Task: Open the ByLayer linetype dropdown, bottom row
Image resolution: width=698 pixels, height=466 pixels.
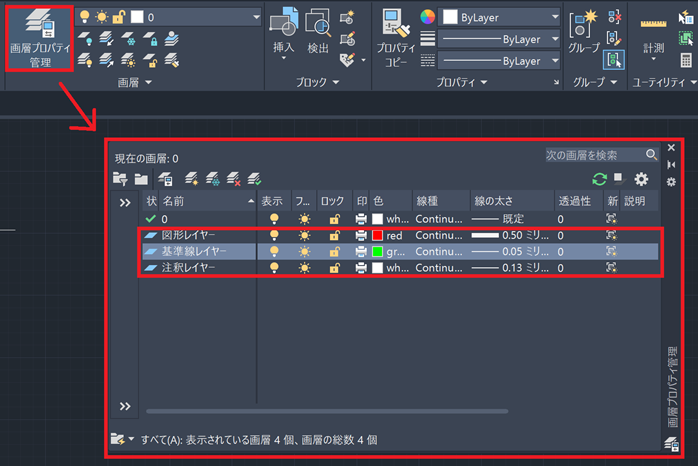Action: [x=499, y=61]
